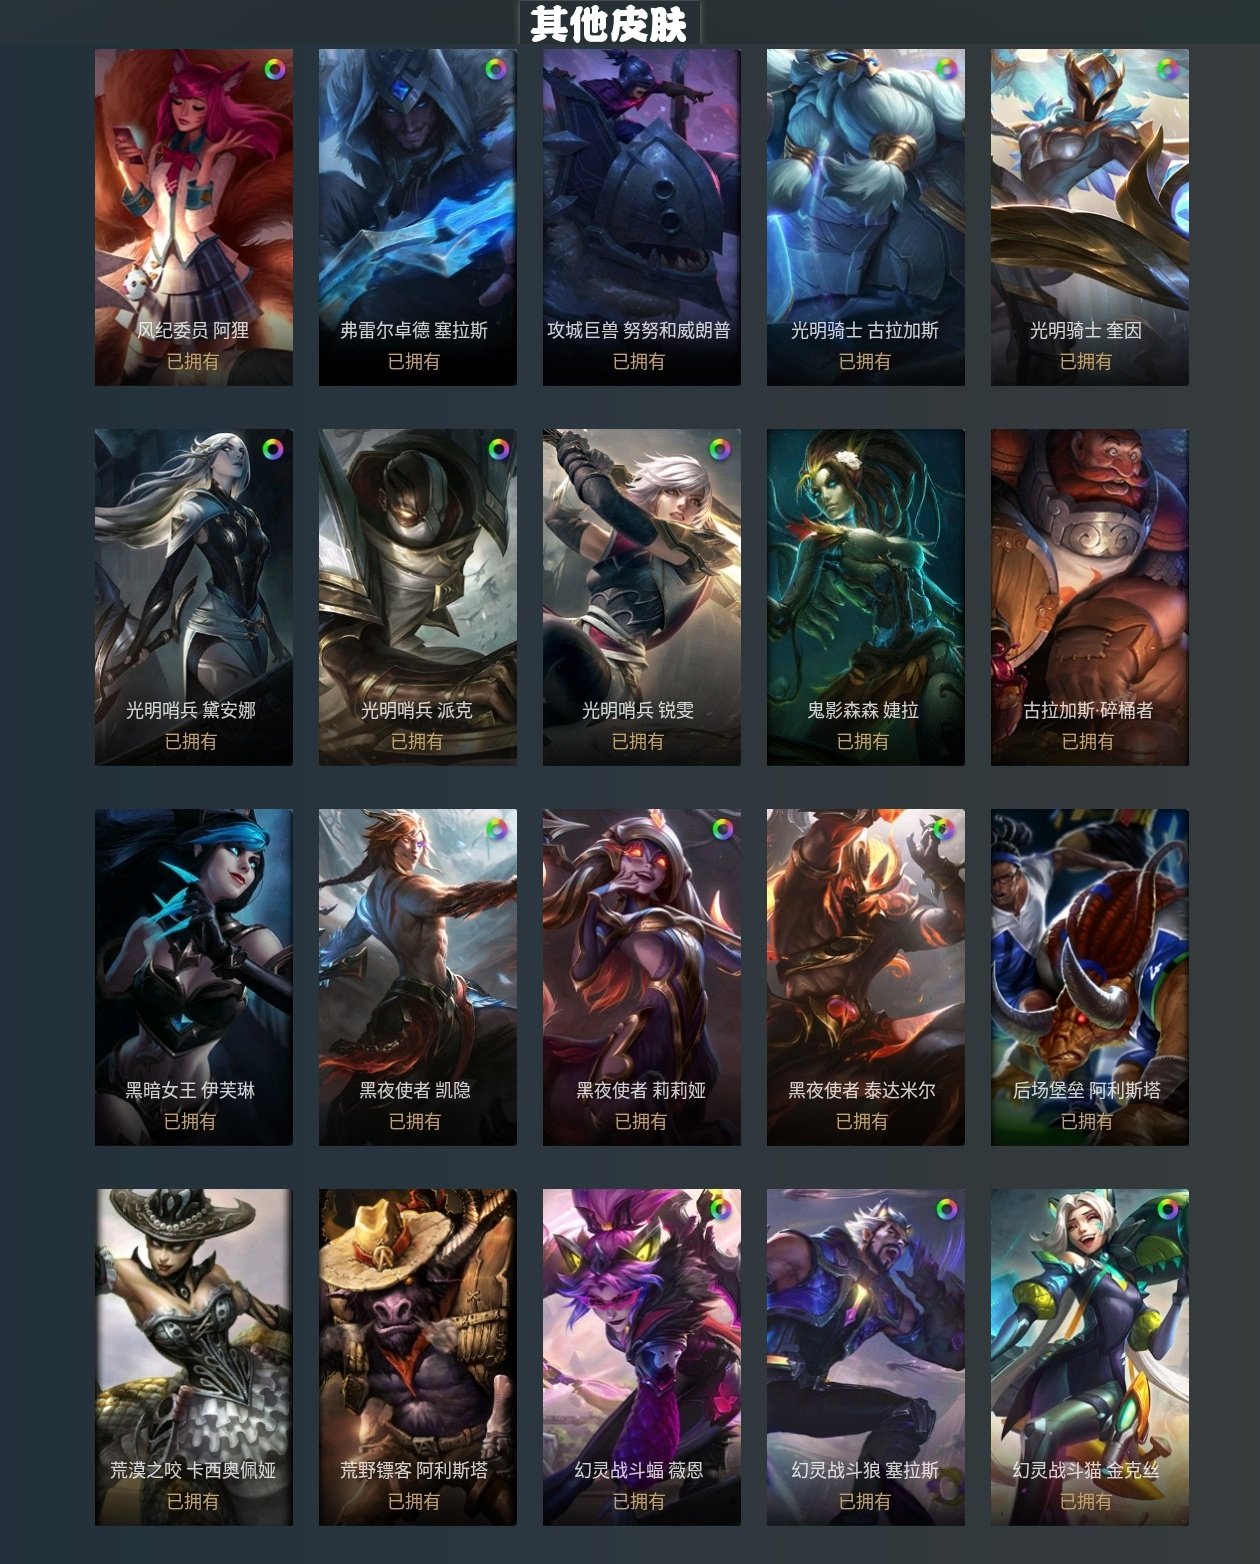Open the 攻城巨兽 努努和威朗普 skin card
1260x1564 pixels.
642,217
